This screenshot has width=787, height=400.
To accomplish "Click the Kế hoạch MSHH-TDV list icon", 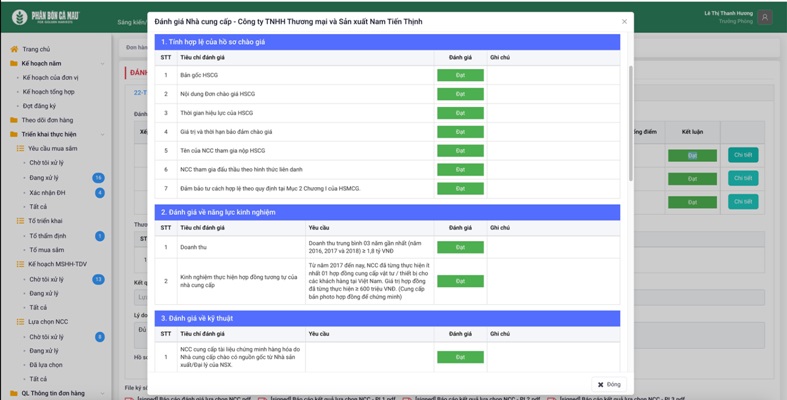I will [x=20, y=264].
